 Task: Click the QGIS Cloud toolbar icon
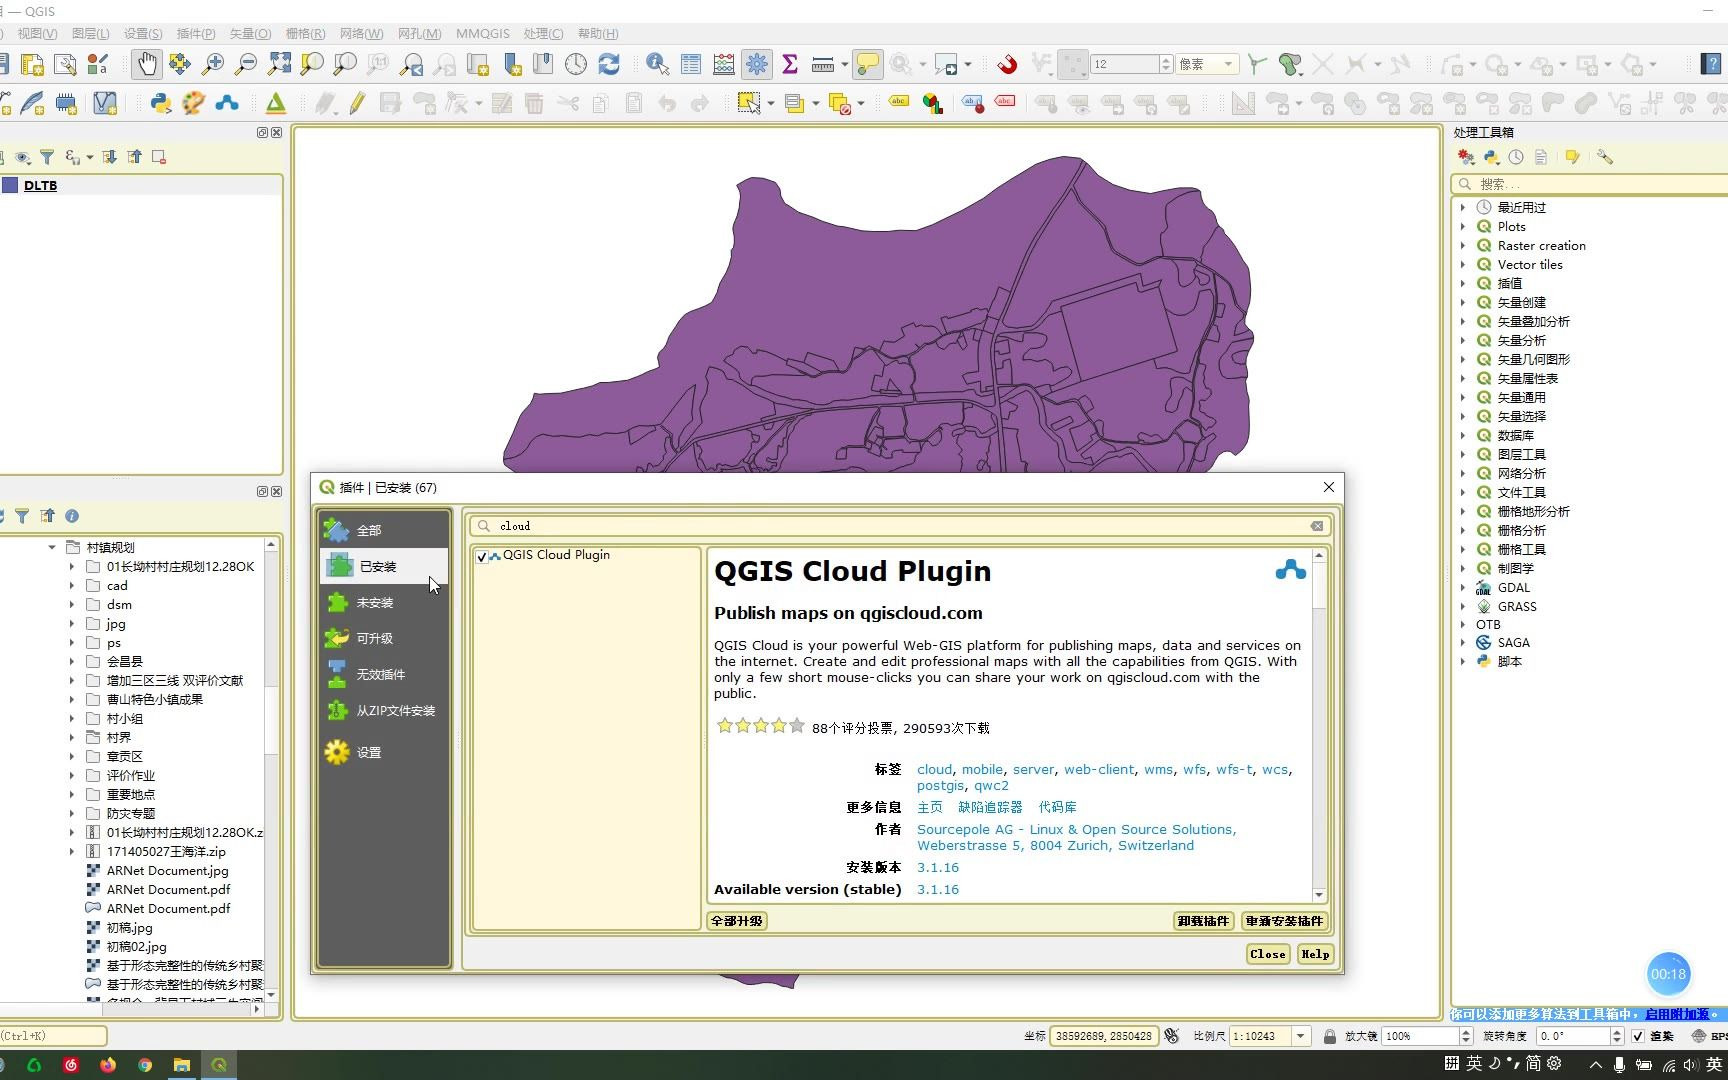tap(227, 102)
